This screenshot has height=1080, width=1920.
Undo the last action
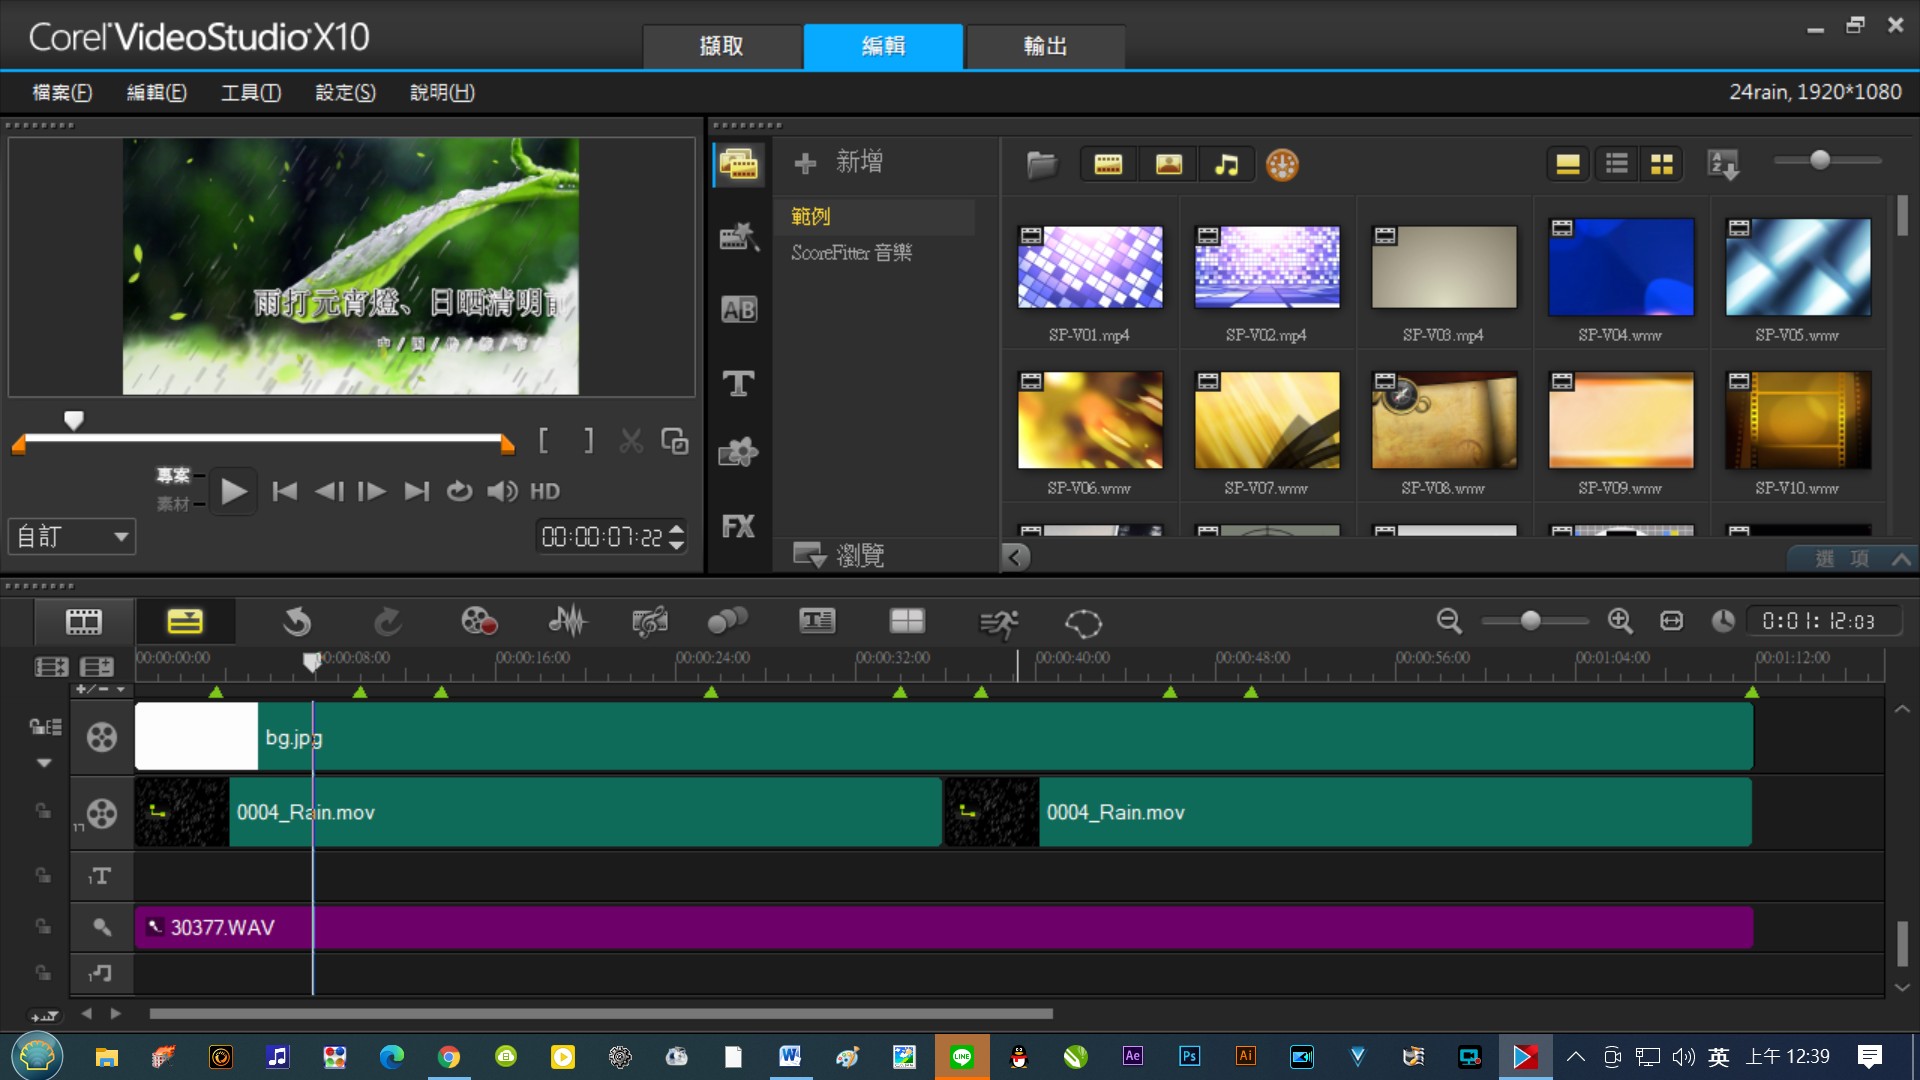(x=297, y=622)
